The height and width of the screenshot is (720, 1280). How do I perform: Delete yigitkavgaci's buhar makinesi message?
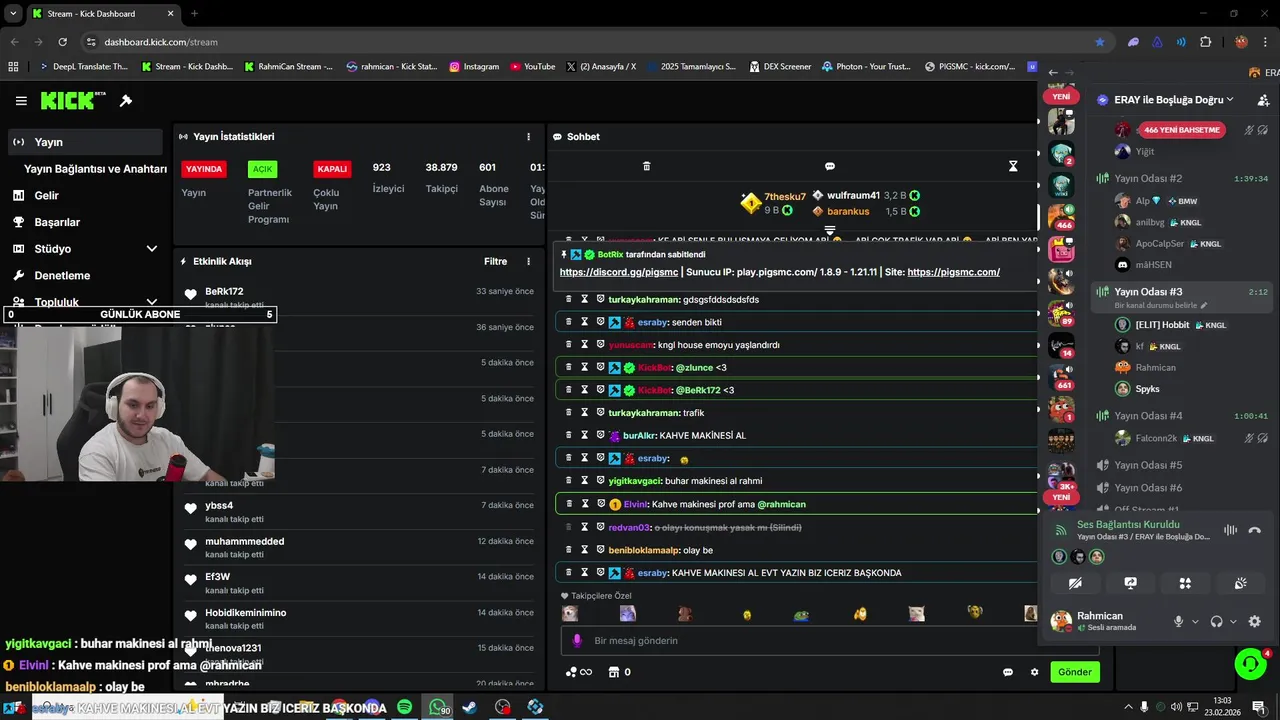pos(569,481)
